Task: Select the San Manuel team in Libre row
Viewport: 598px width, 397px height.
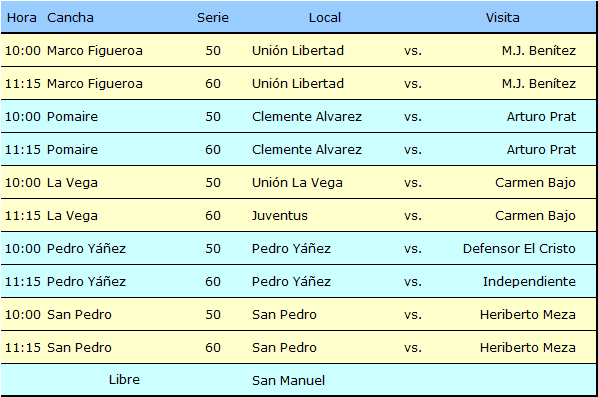Action: click(x=288, y=380)
